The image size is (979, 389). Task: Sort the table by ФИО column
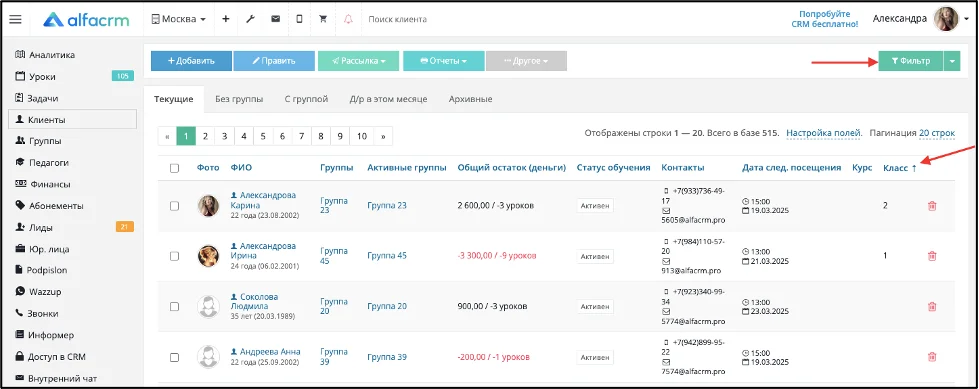pos(241,167)
